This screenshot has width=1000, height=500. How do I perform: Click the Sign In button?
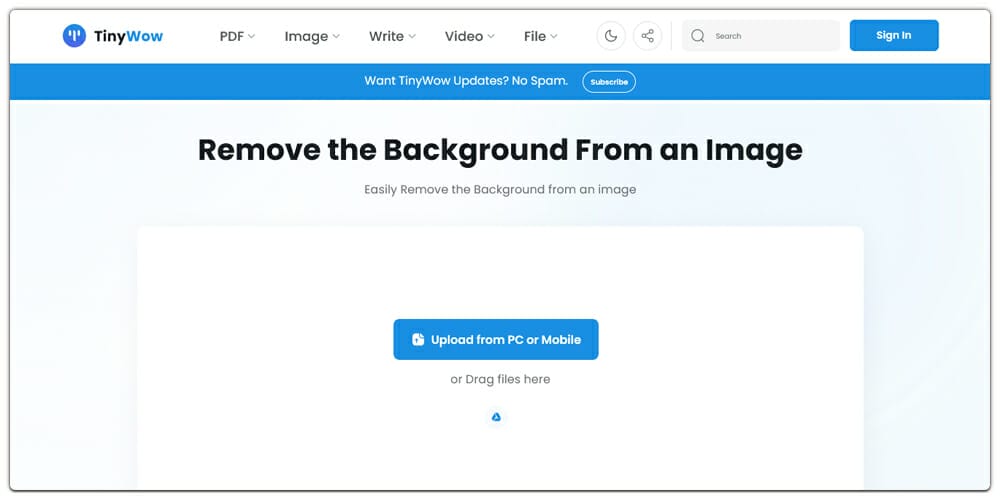(x=893, y=35)
